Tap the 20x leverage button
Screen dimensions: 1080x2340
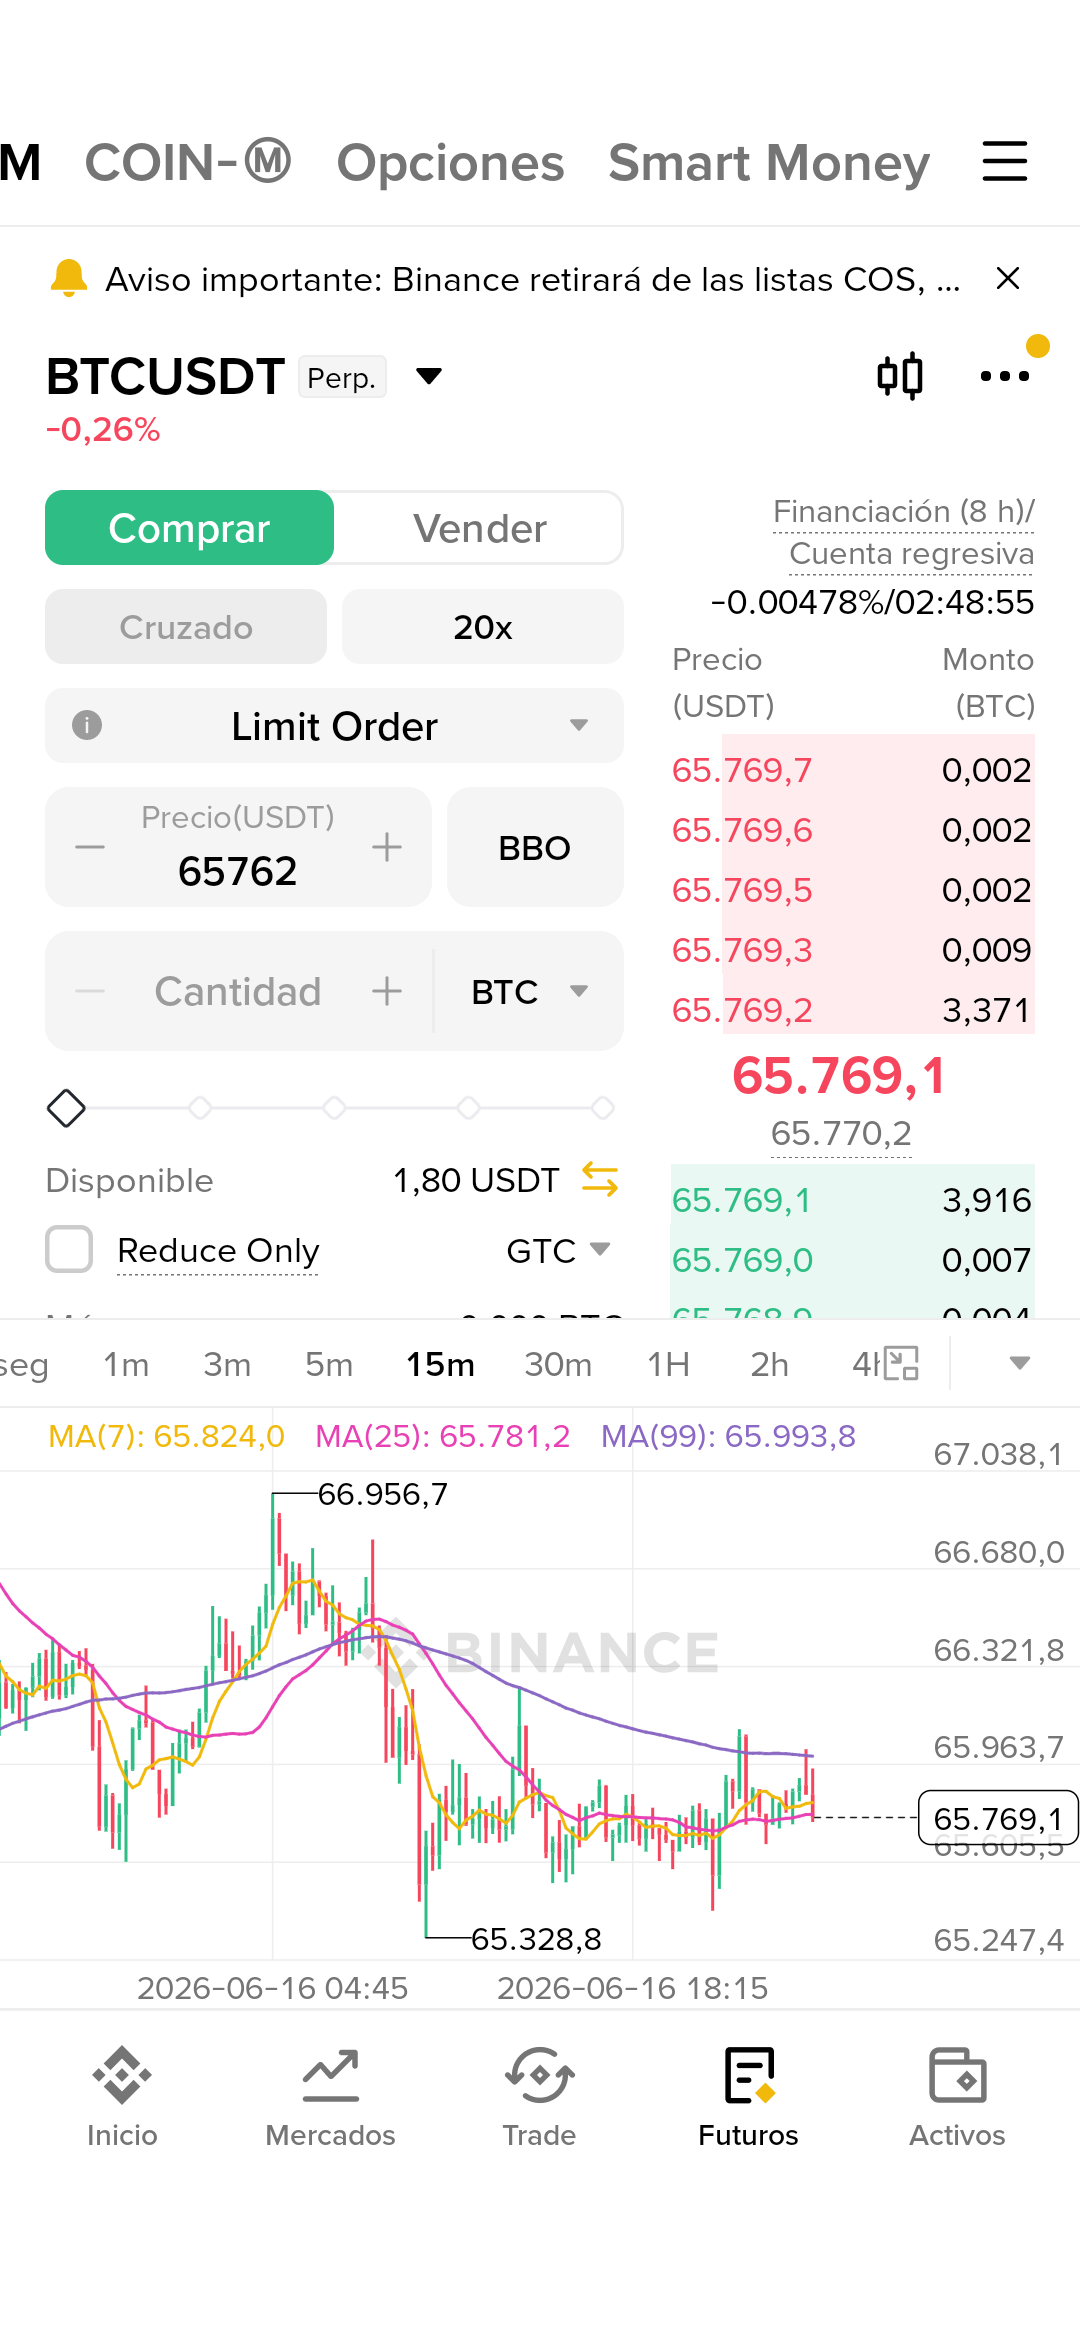pos(483,627)
